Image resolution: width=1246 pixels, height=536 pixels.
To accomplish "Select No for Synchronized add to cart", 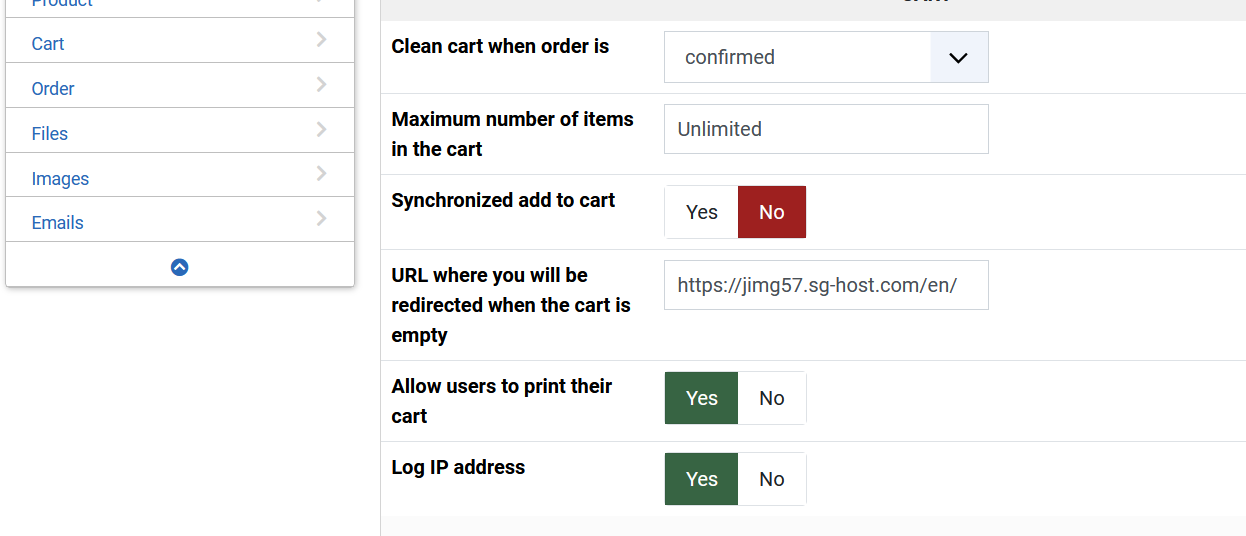I will (771, 212).
